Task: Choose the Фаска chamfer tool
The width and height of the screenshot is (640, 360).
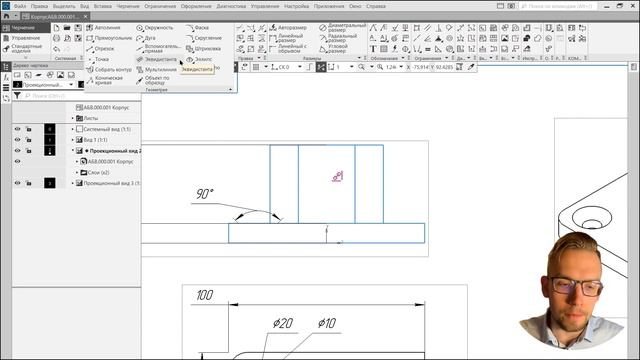Action: click(x=198, y=28)
